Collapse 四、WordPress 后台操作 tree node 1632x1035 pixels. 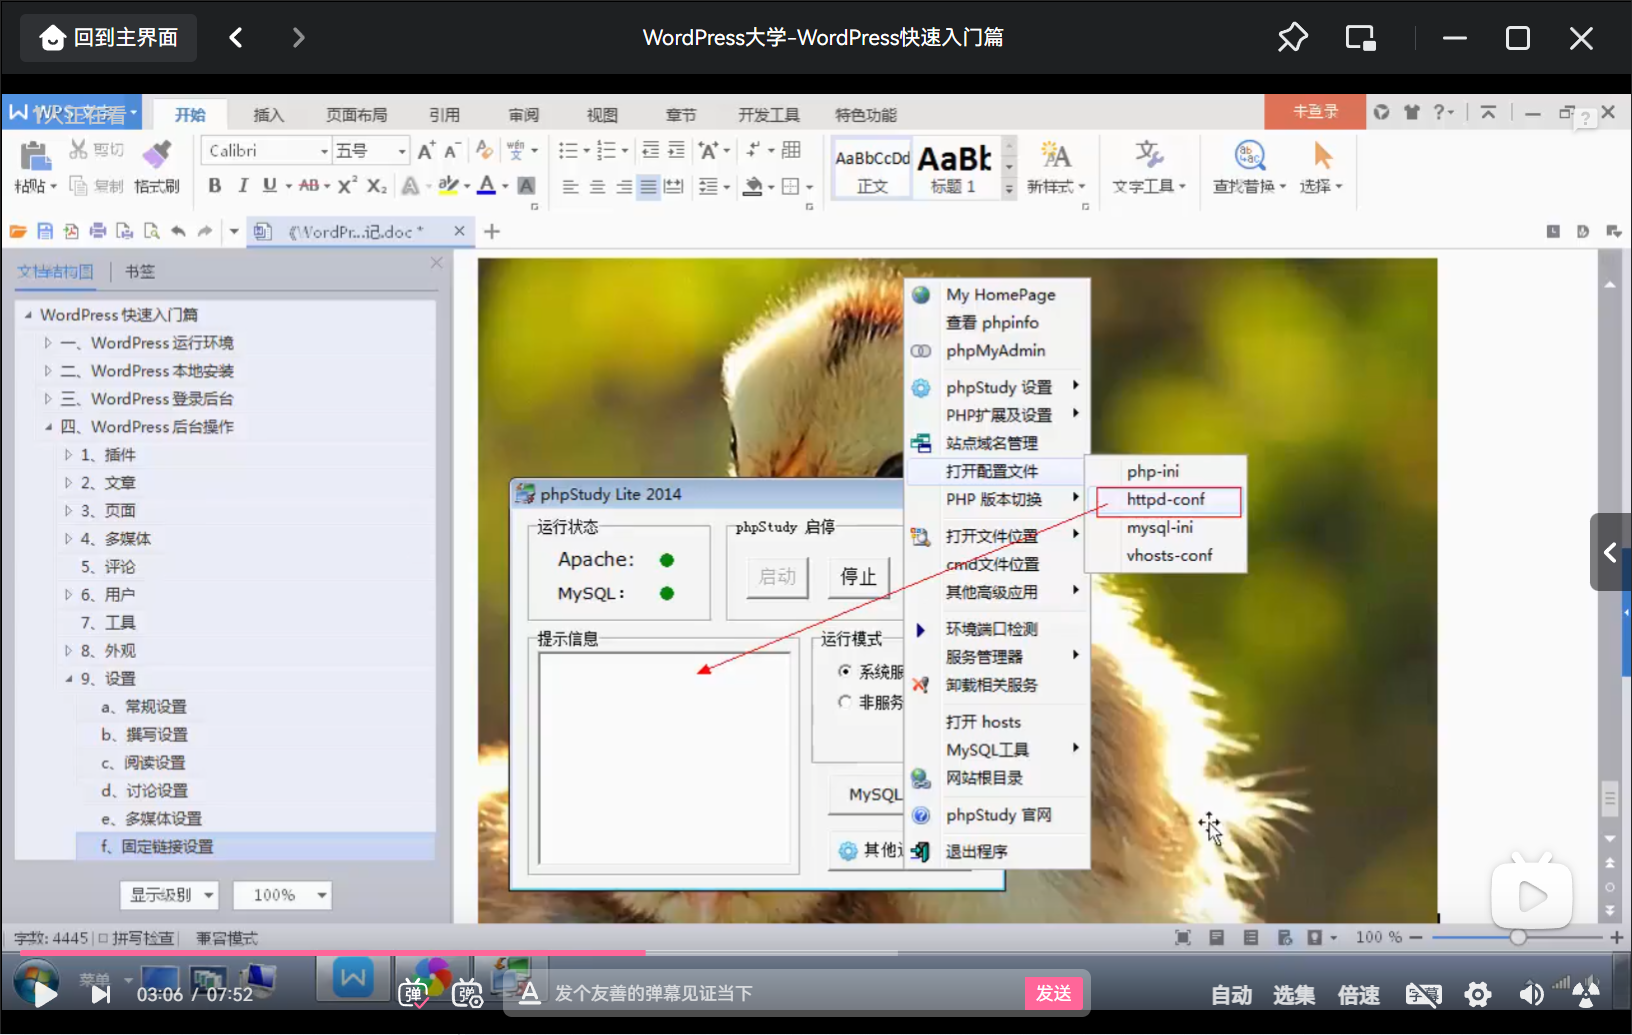click(47, 427)
